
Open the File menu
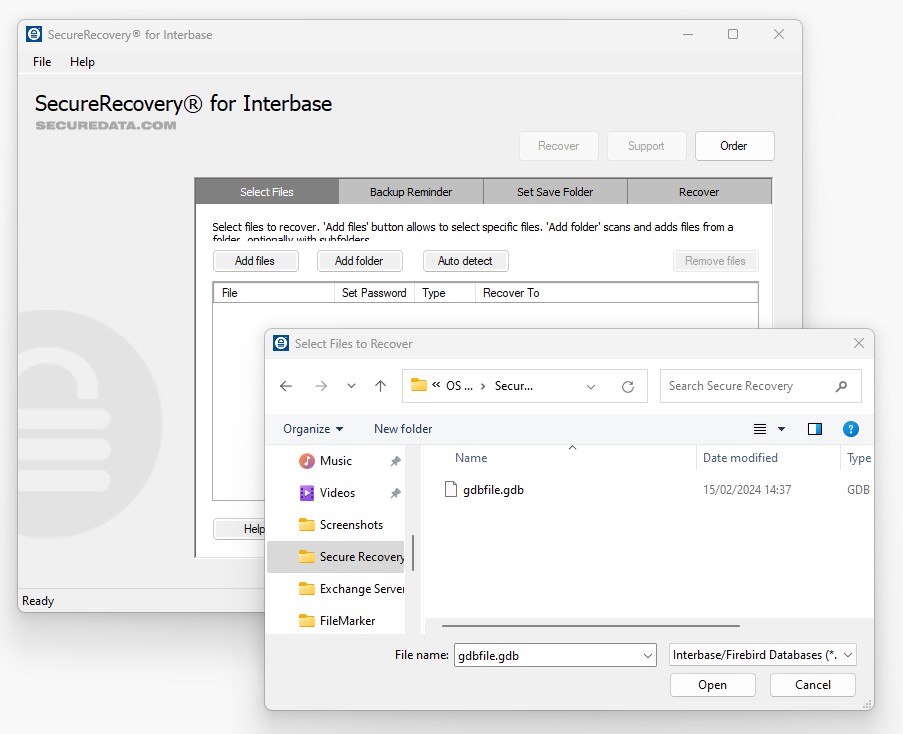point(42,62)
